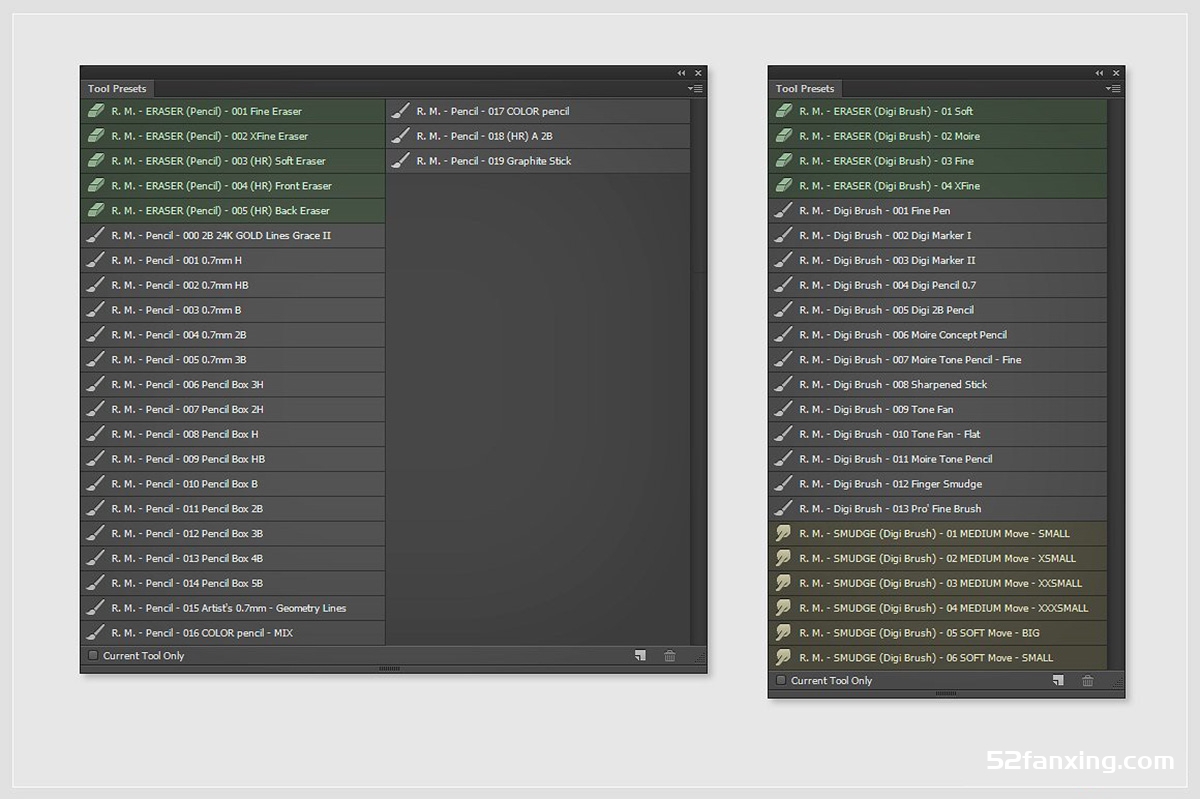Delete tool preset via left panel trash icon

pyautogui.click(x=670, y=656)
